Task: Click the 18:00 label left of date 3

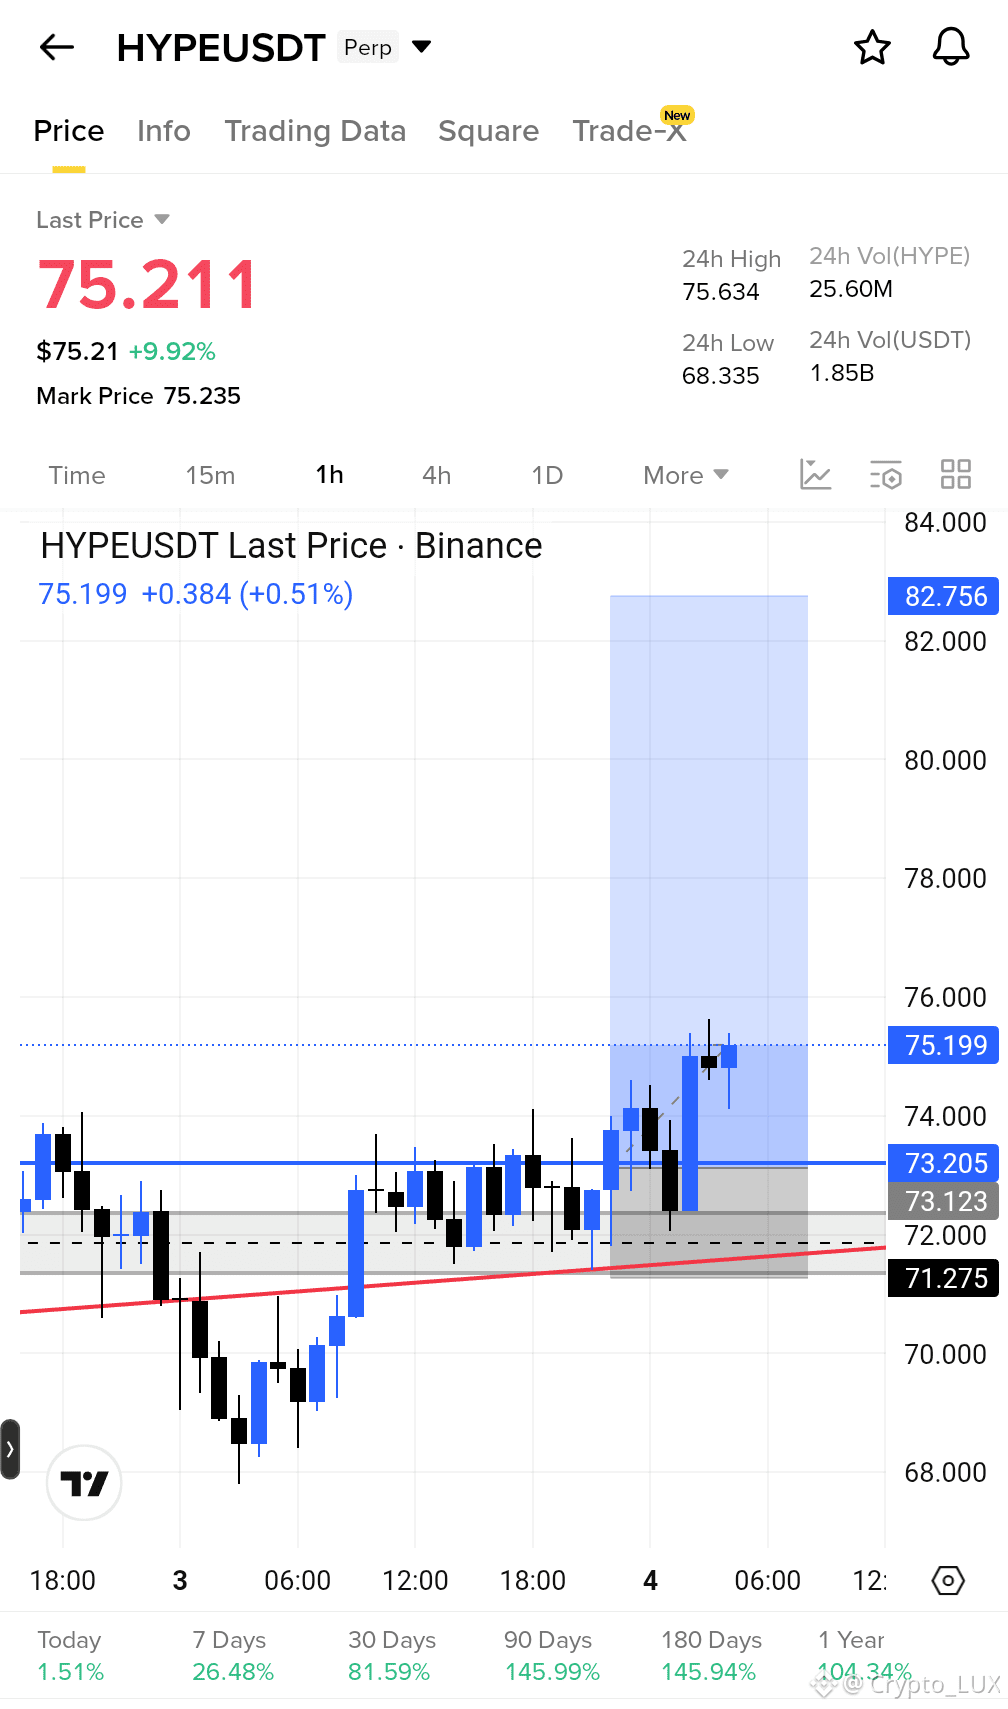Action: 63,1580
